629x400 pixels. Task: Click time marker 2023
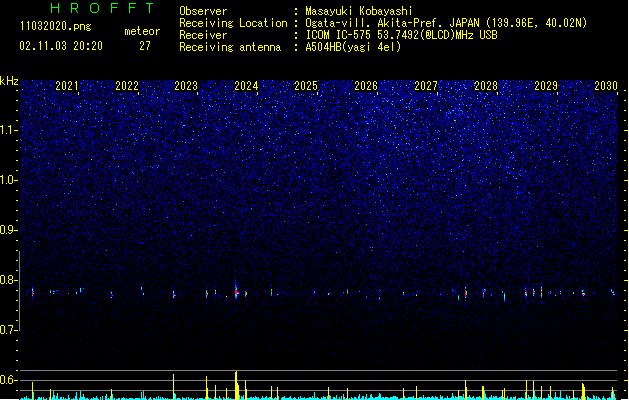pos(186,86)
